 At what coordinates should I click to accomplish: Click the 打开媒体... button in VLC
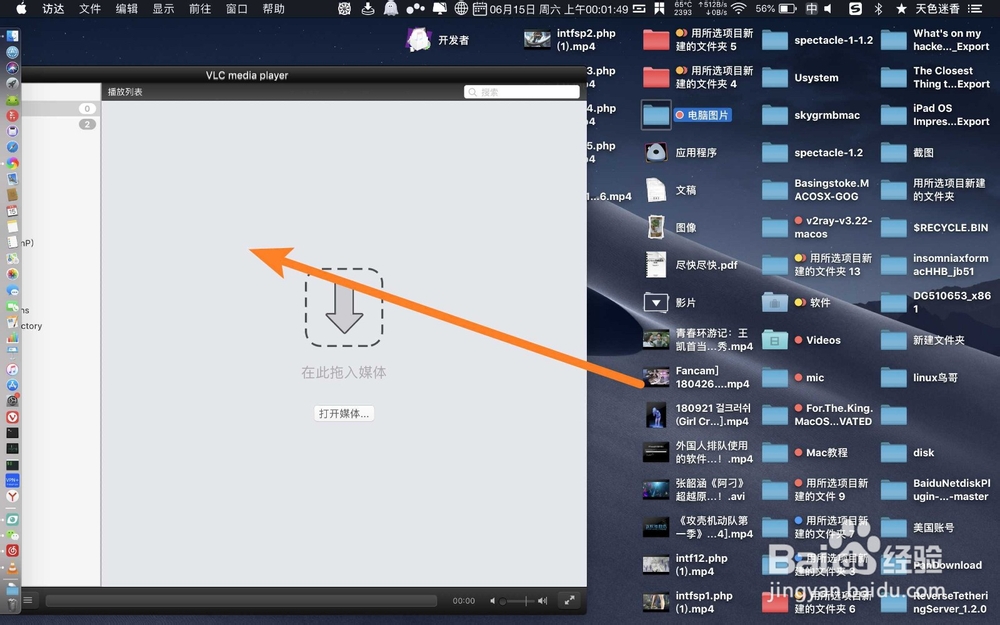344,413
